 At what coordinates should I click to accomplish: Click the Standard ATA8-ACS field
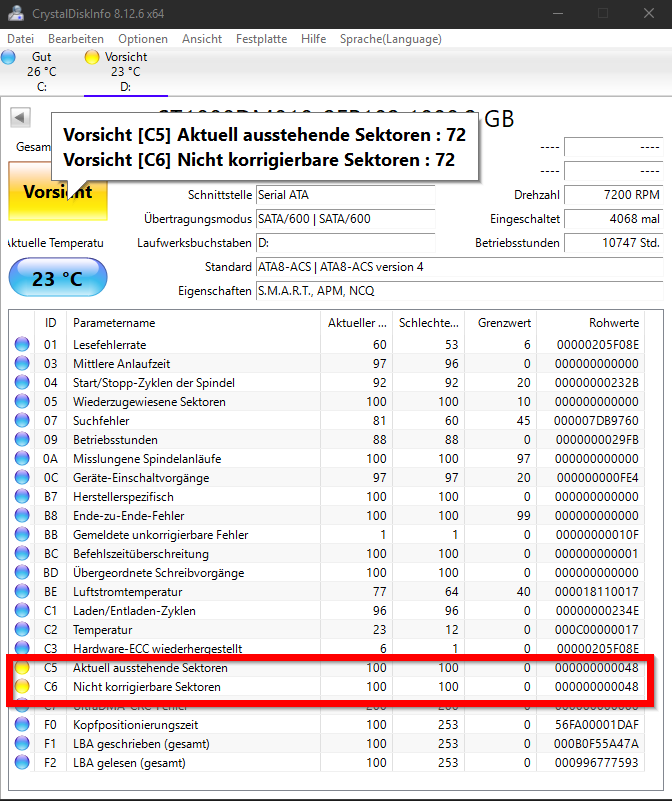point(459,267)
